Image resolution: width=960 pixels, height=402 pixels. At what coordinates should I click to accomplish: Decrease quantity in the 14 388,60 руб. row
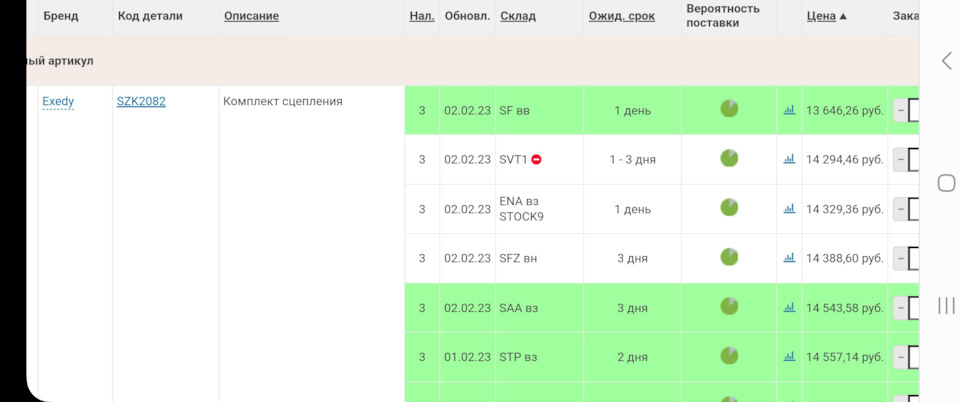(x=900, y=259)
